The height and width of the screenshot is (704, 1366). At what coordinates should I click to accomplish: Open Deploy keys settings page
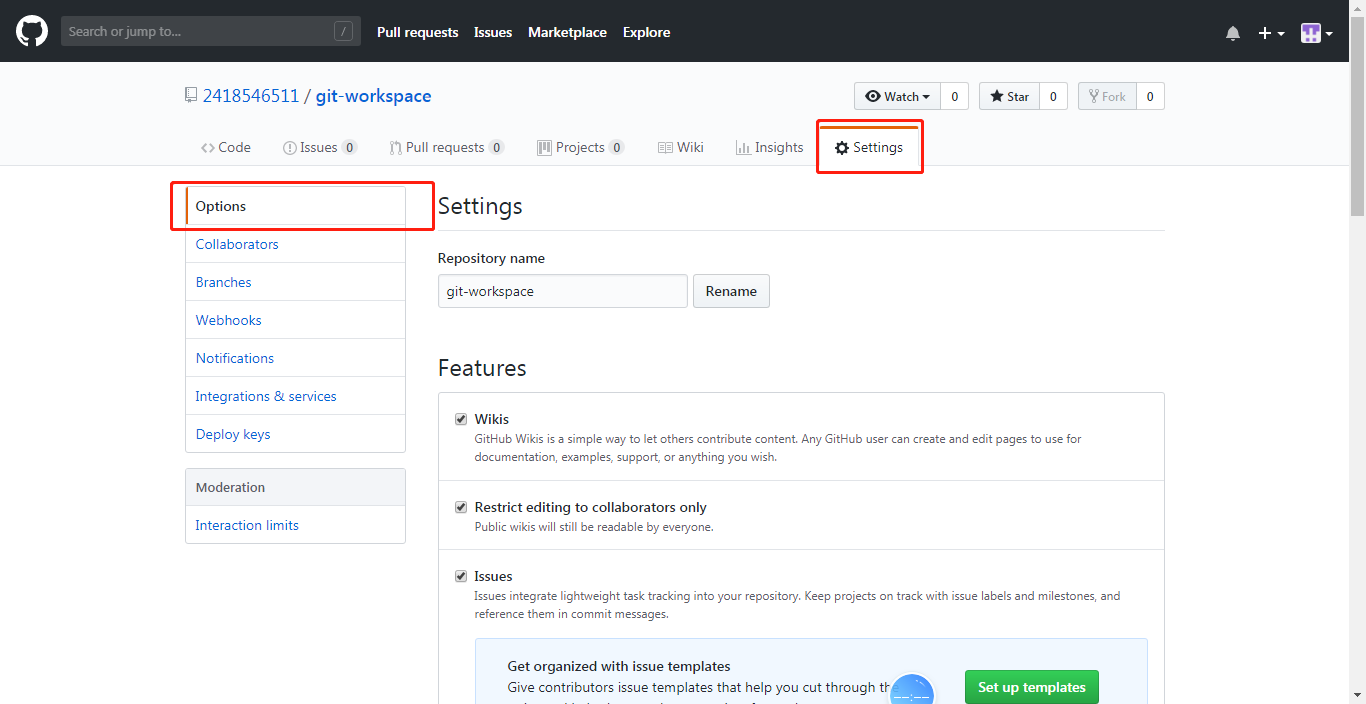tap(295, 434)
